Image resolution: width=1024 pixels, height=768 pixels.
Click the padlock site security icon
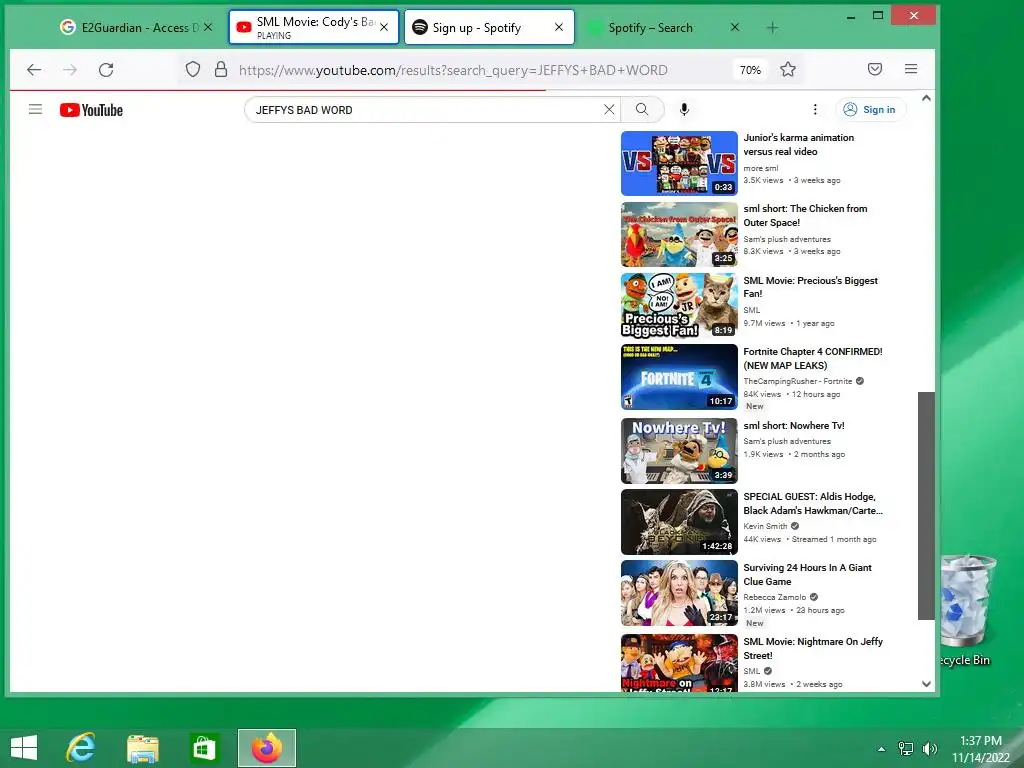tap(221, 69)
